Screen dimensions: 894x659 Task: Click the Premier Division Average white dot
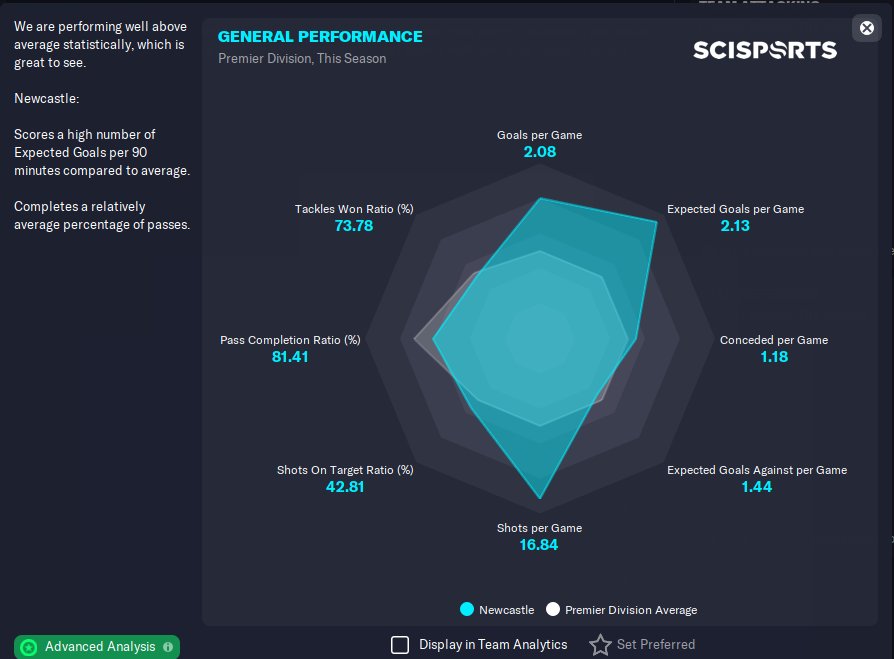552,609
